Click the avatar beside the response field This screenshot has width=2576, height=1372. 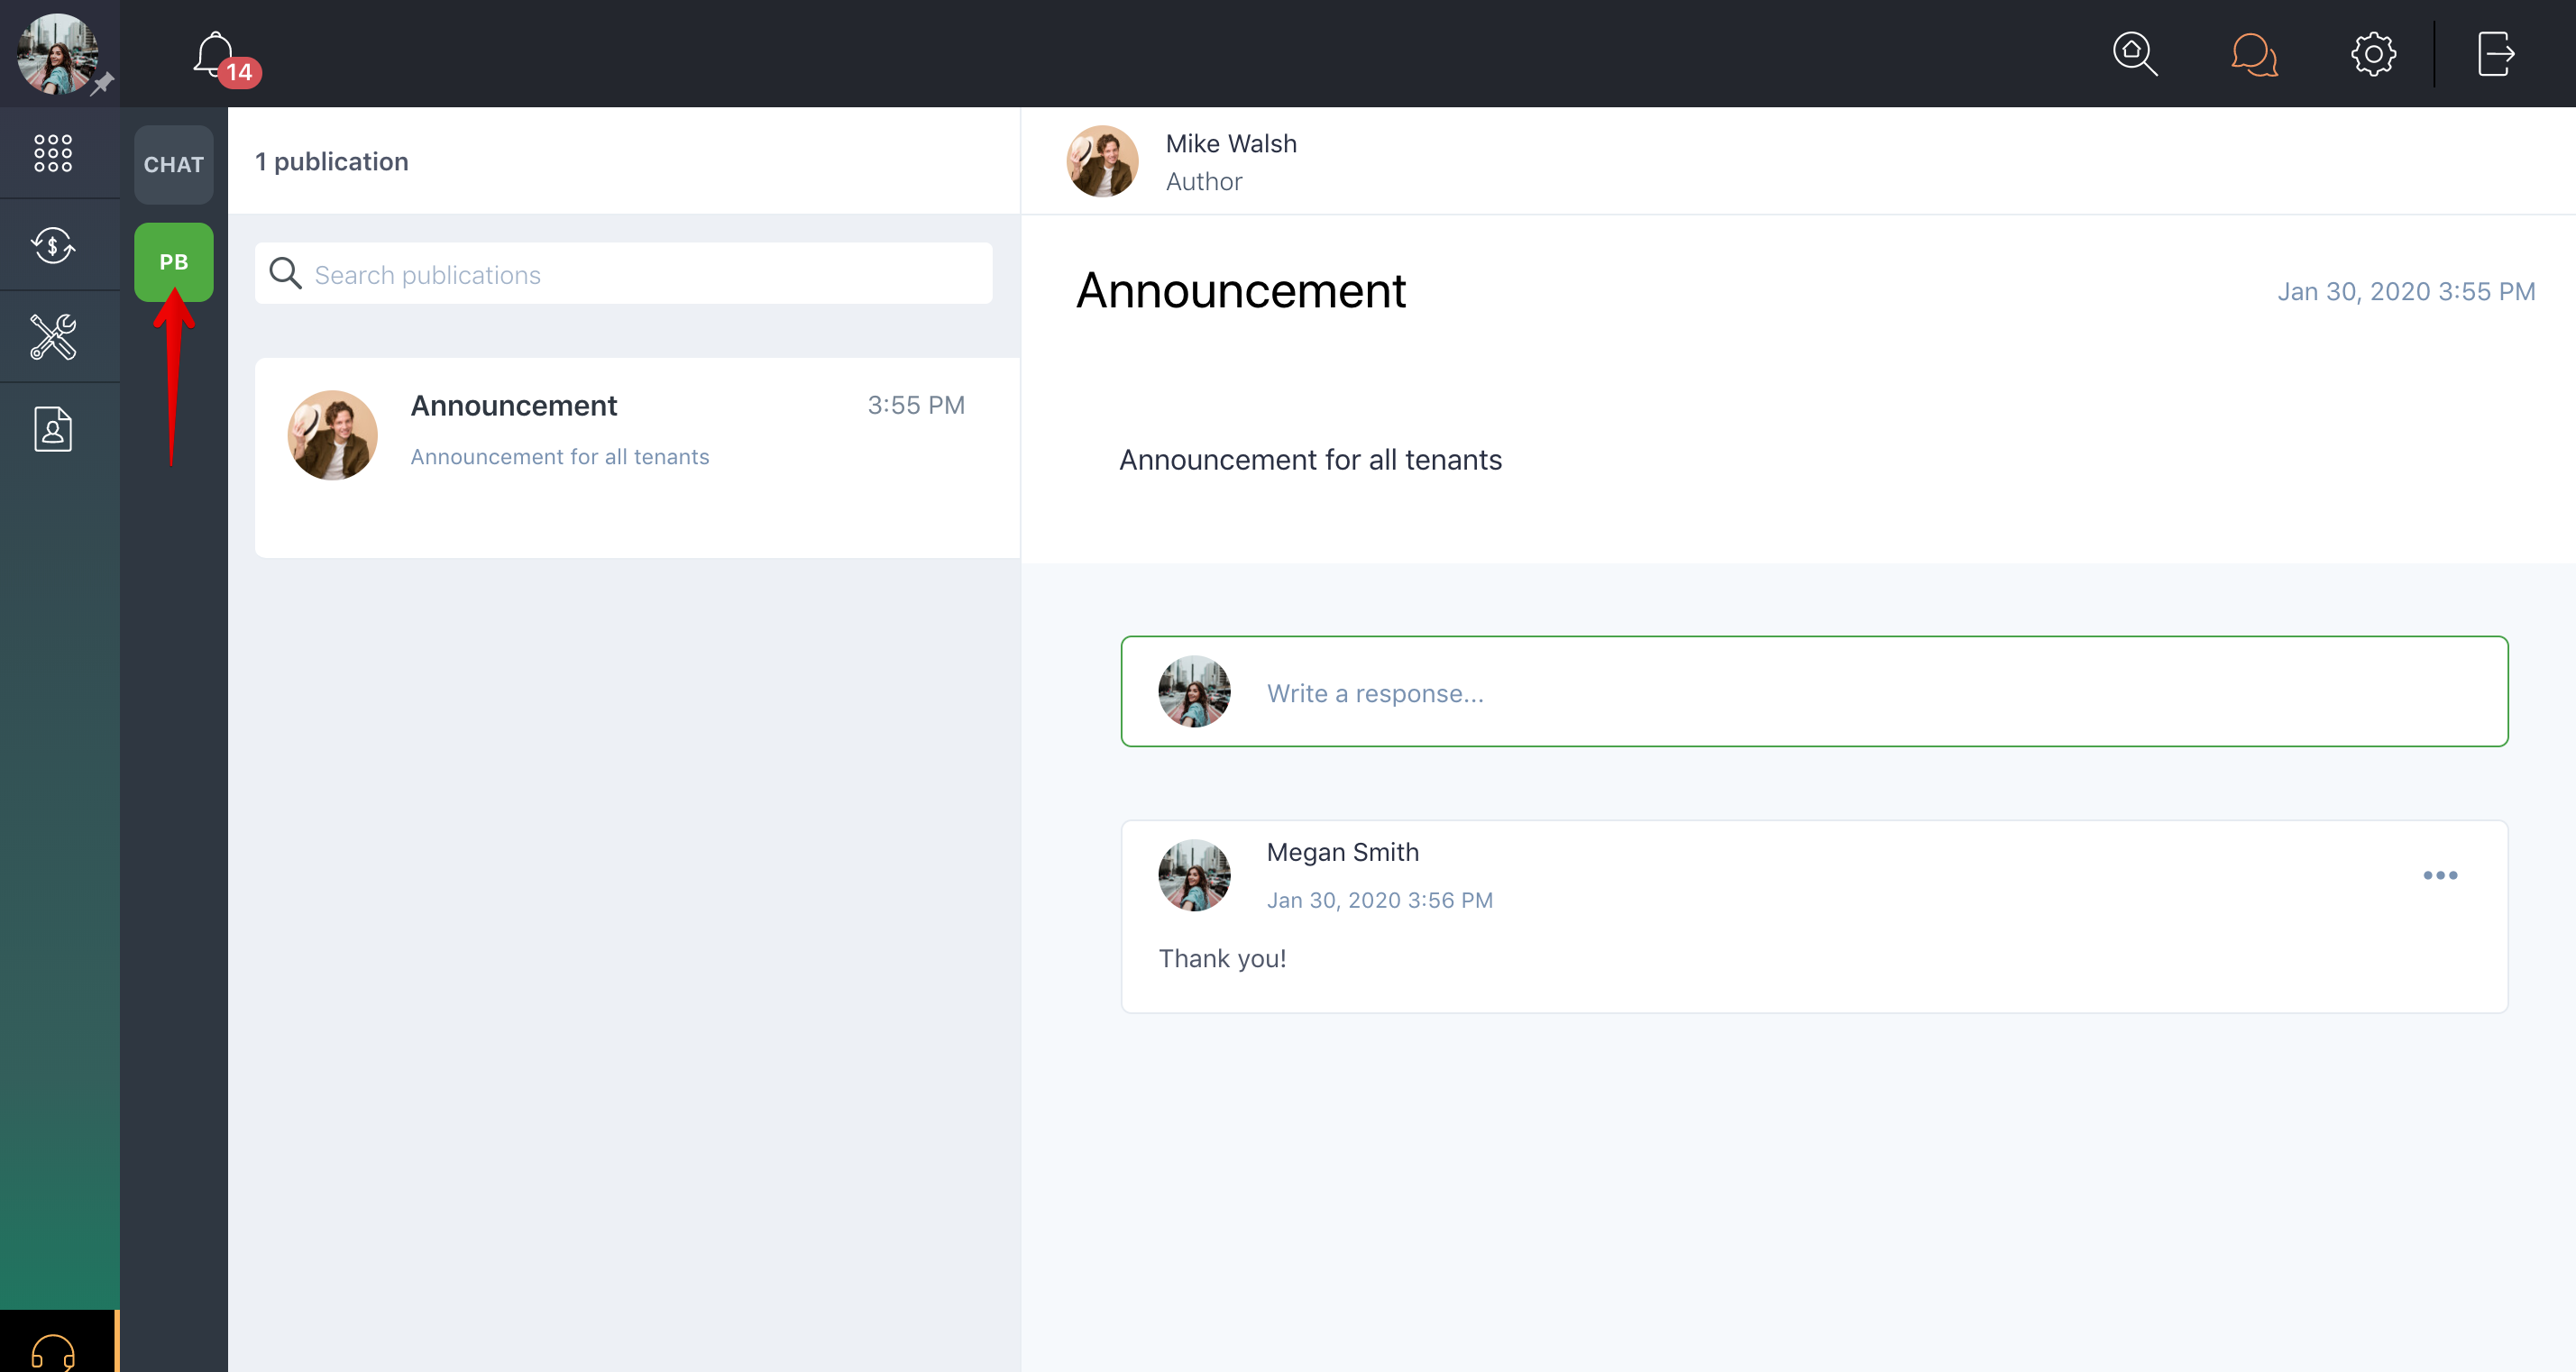pos(1194,691)
